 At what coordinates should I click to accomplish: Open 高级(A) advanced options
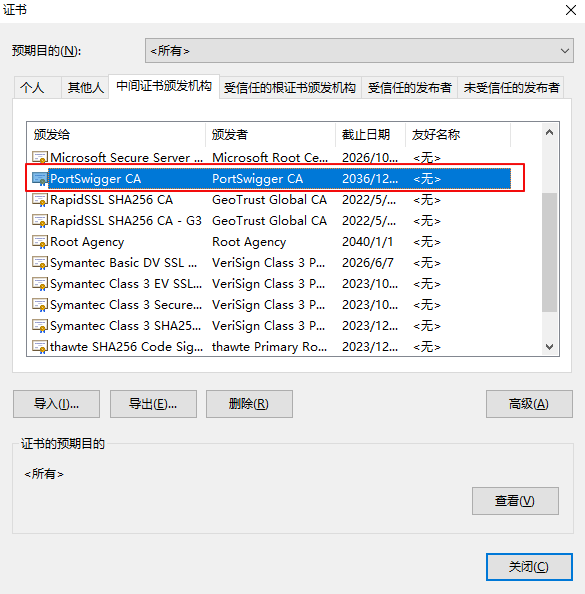click(x=529, y=404)
